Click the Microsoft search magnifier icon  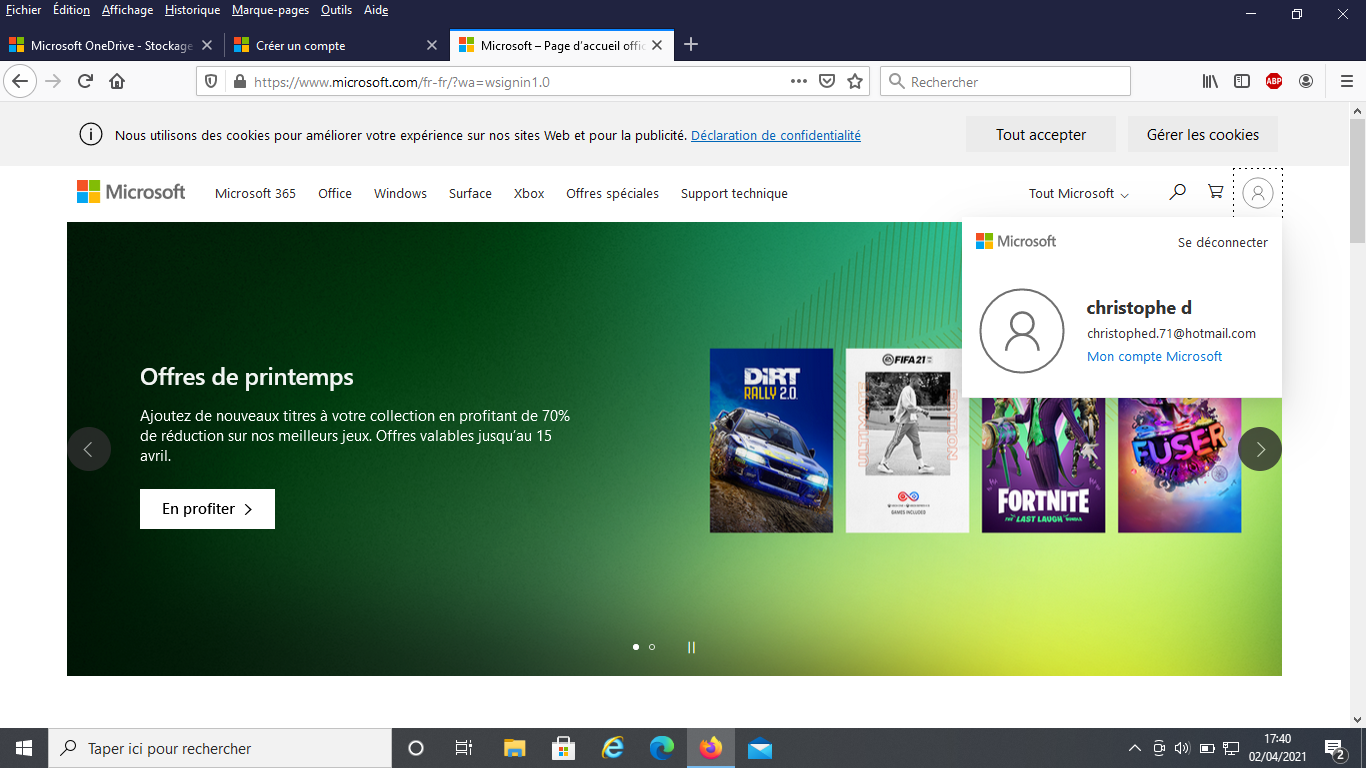click(1177, 192)
